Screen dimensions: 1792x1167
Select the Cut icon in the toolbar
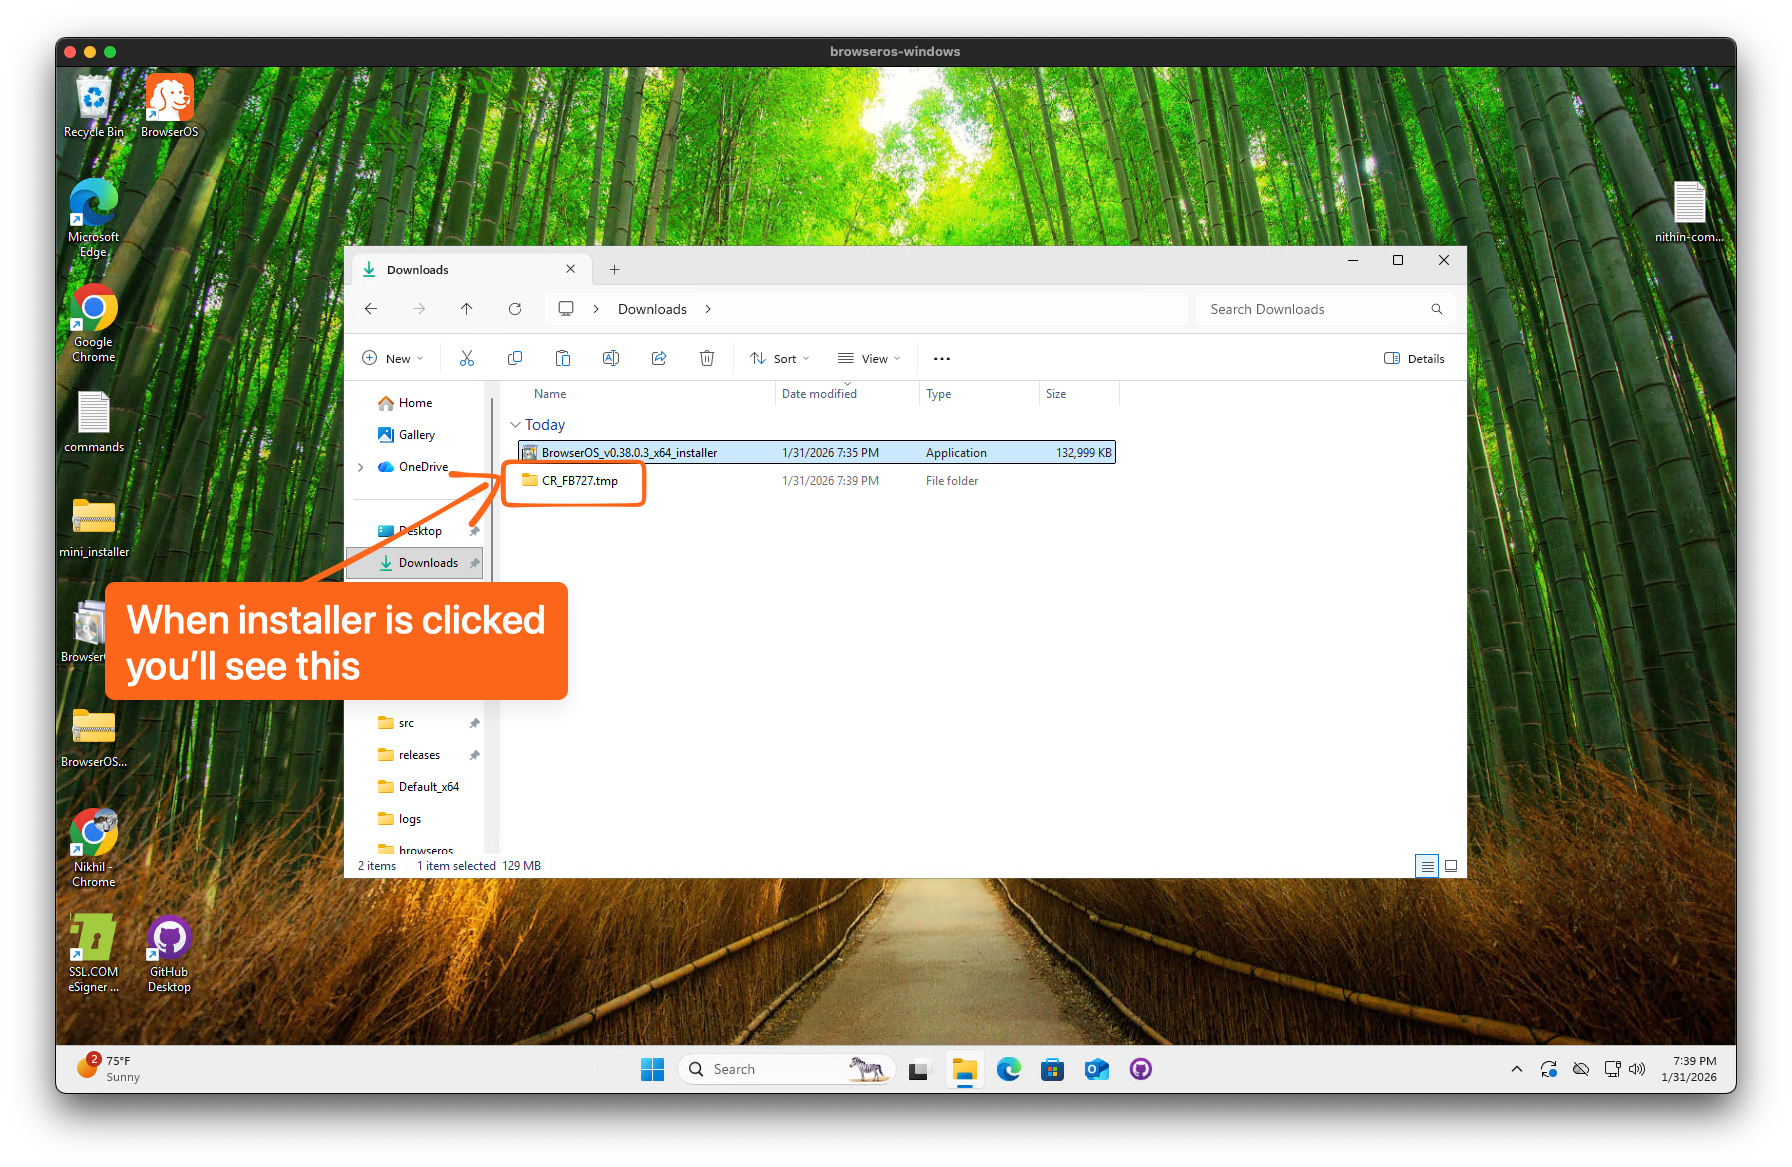click(x=466, y=358)
